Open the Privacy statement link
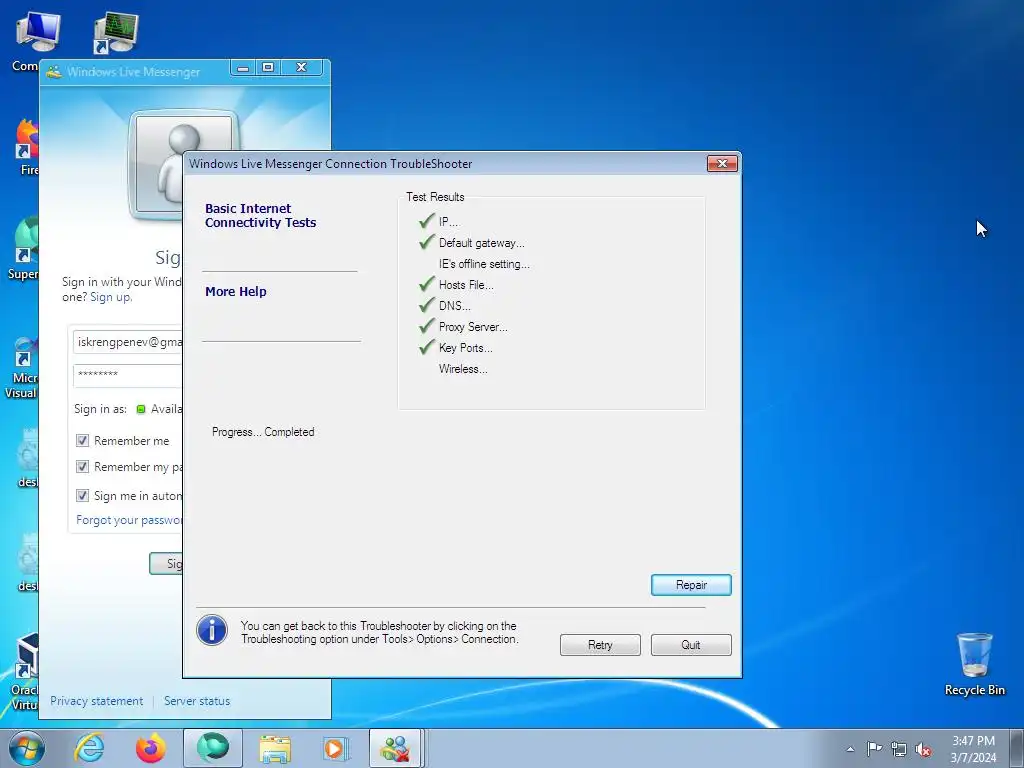 coord(97,701)
